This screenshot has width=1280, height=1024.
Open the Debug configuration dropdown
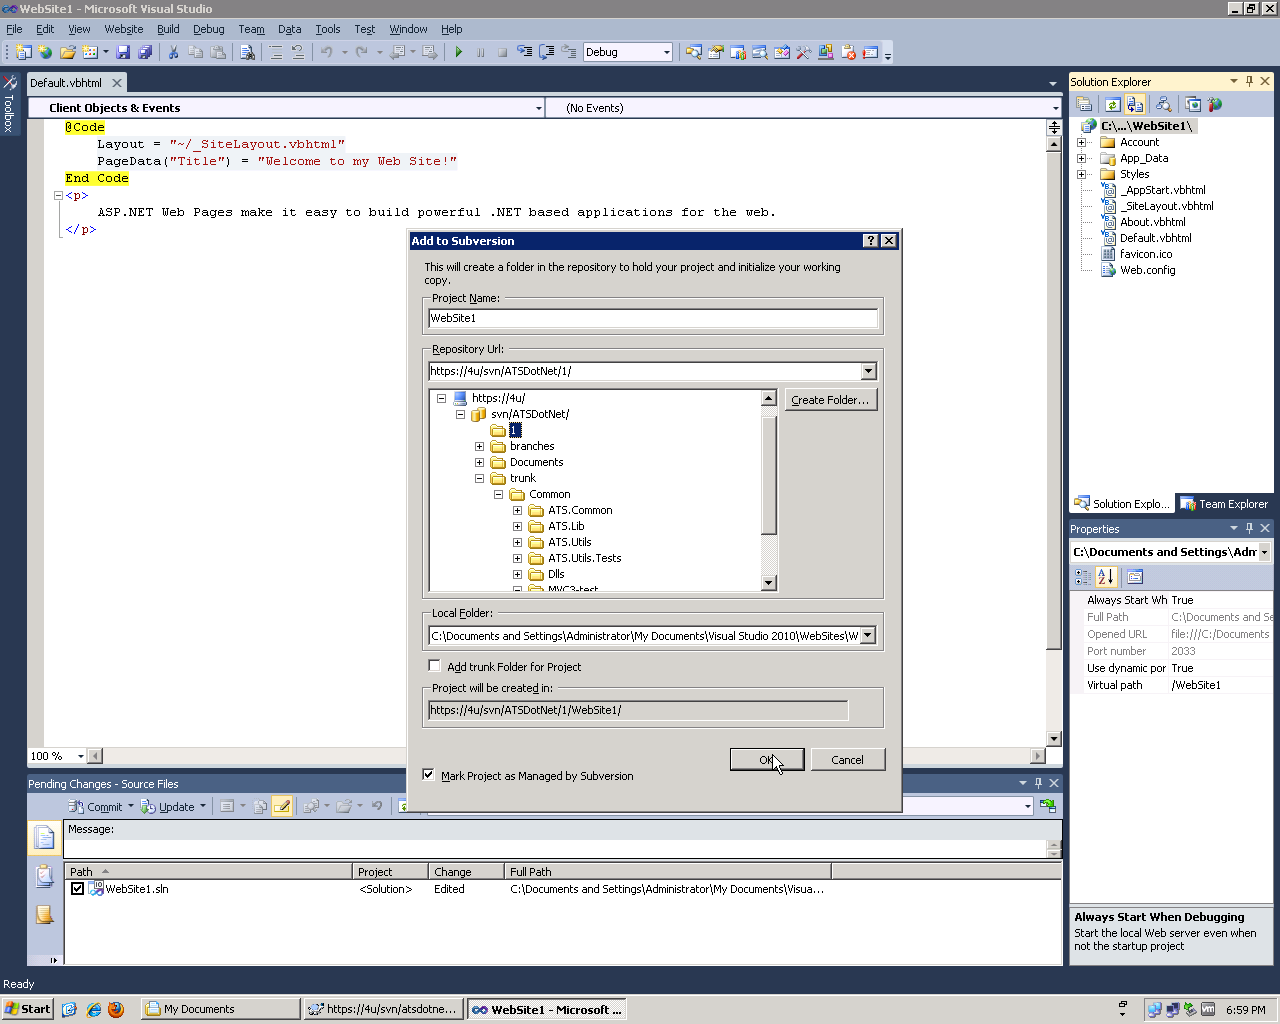(x=667, y=52)
